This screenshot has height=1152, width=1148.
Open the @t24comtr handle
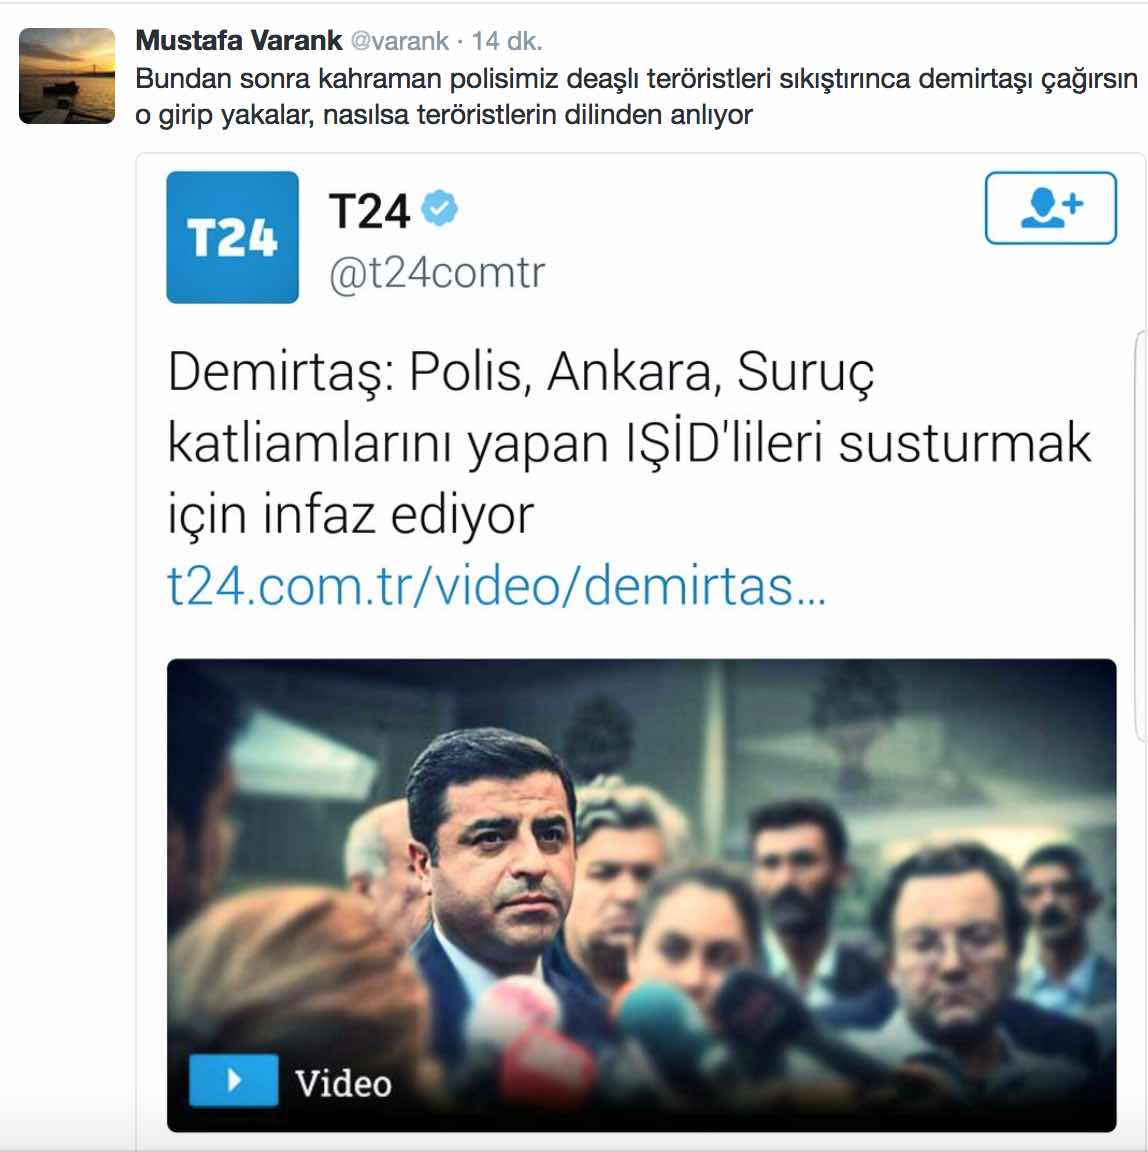[437, 273]
